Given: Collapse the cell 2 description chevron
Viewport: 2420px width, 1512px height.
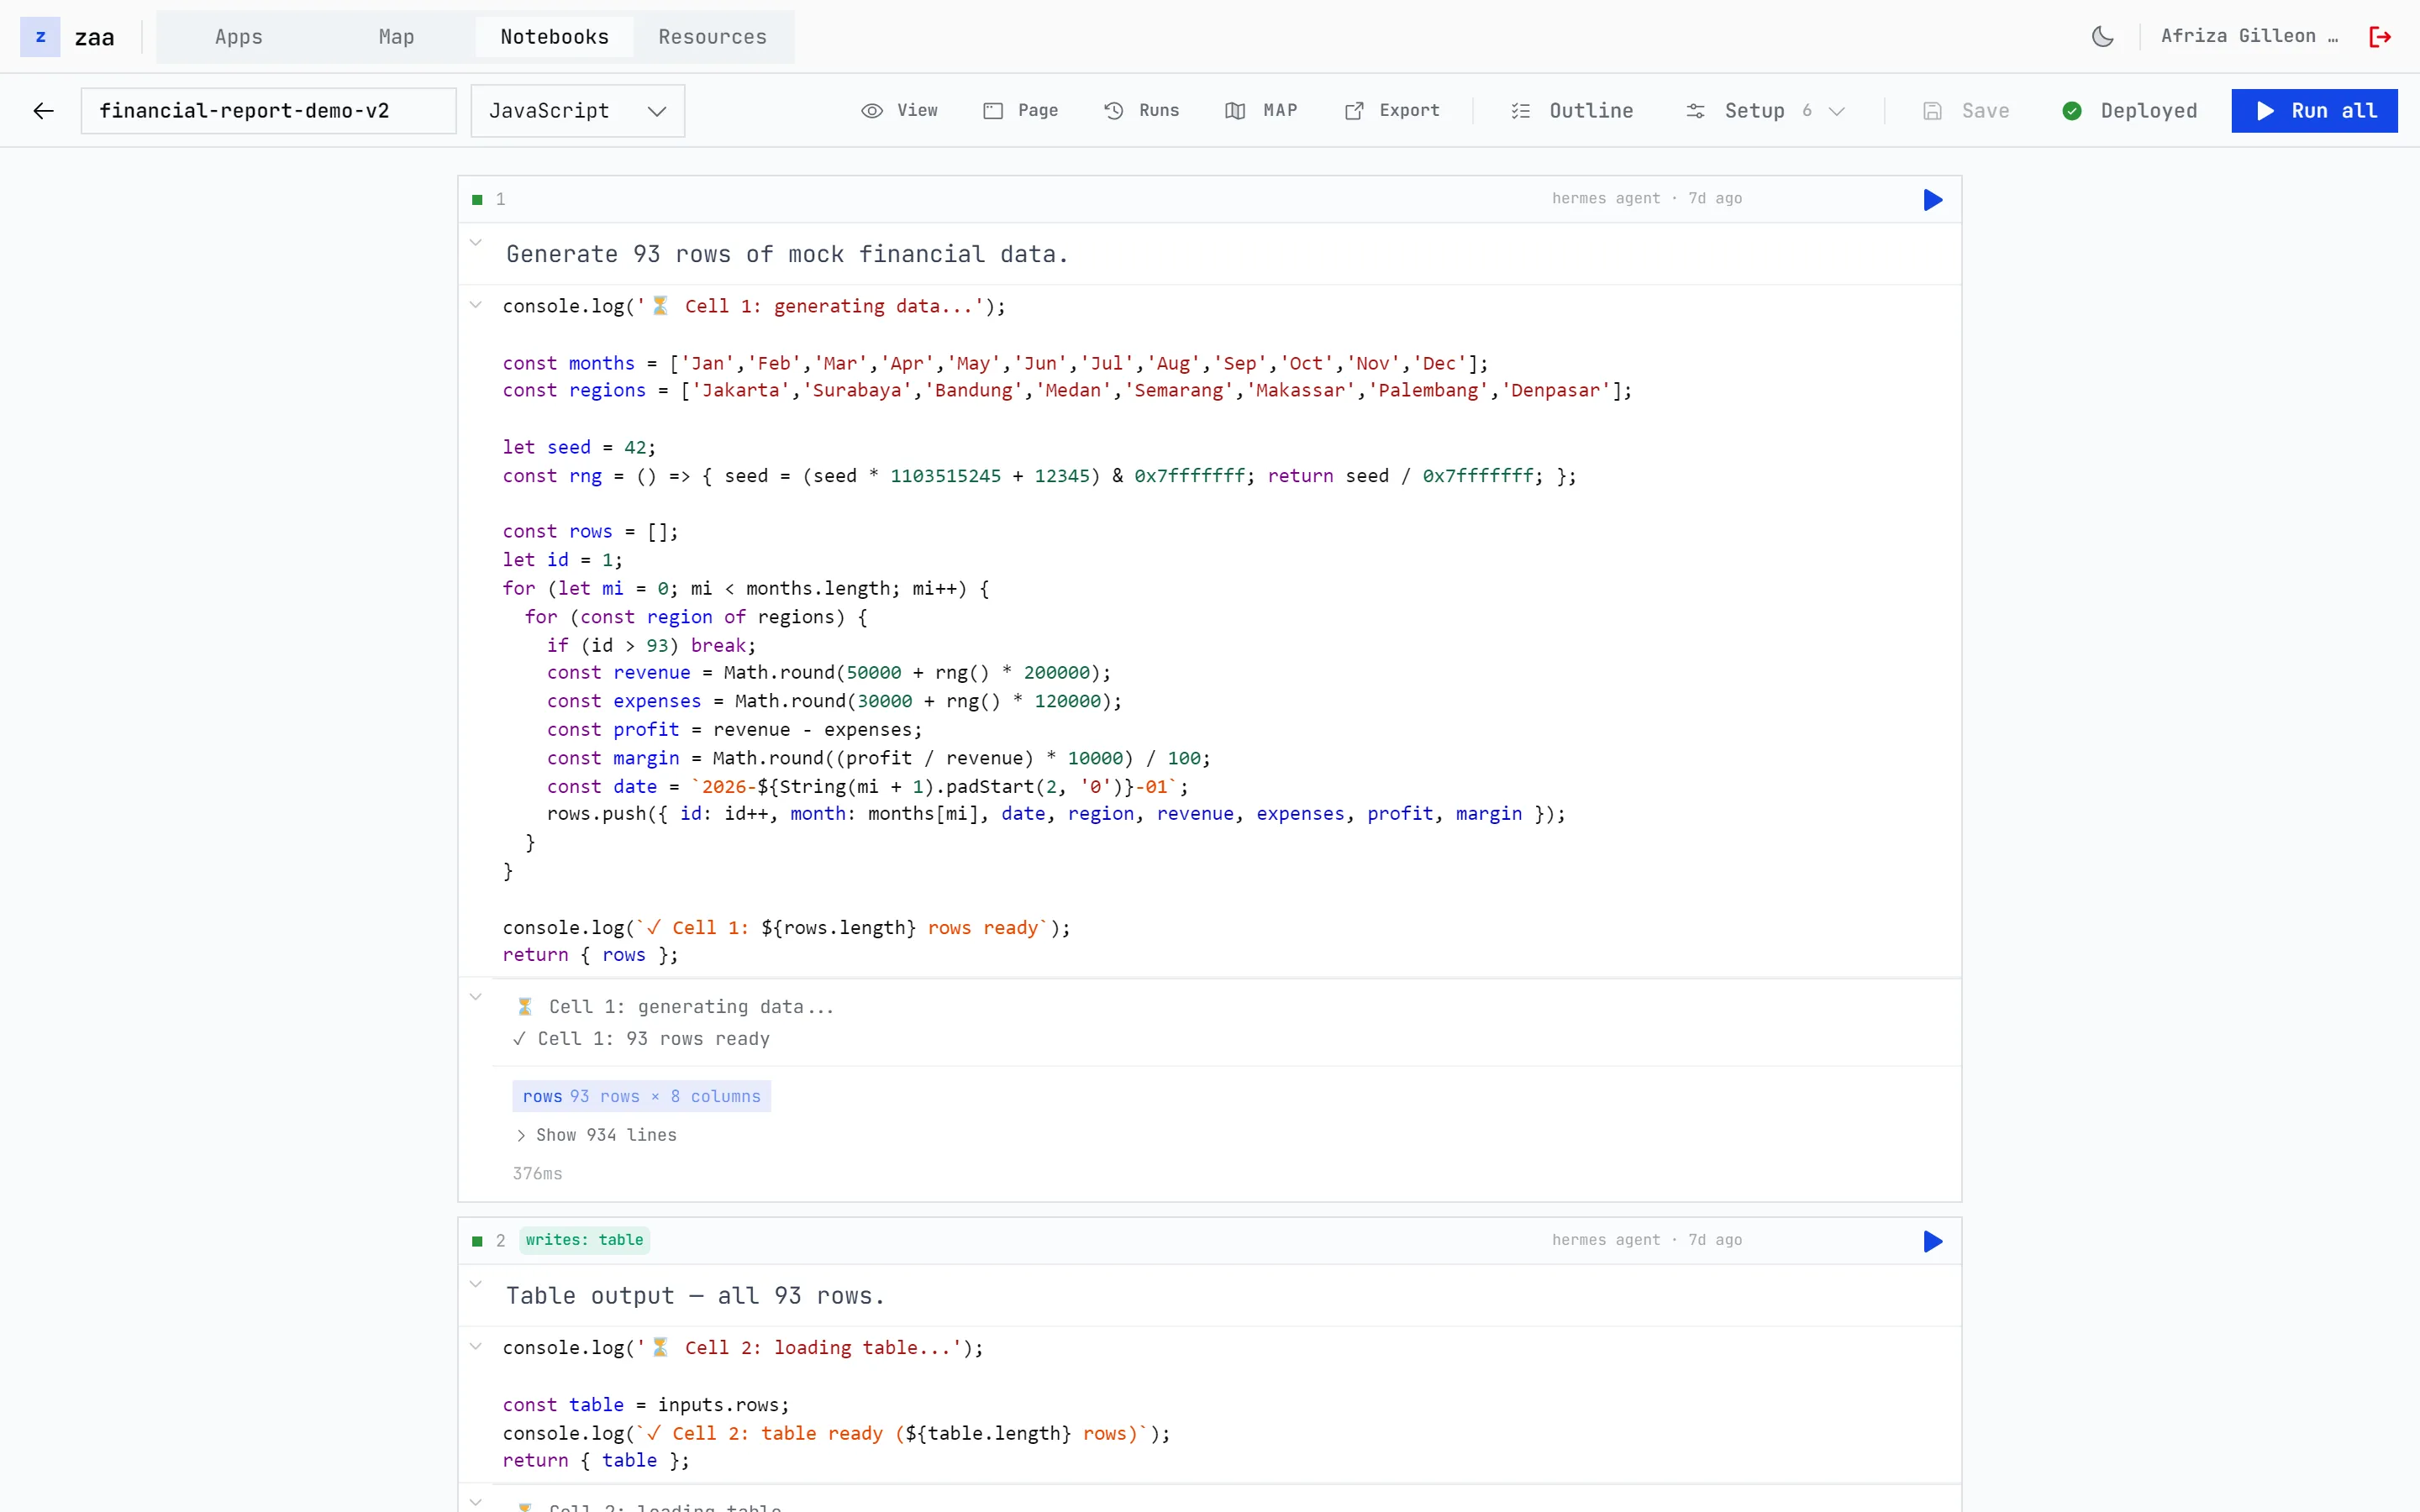Looking at the screenshot, I should [x=476, y=1284].
